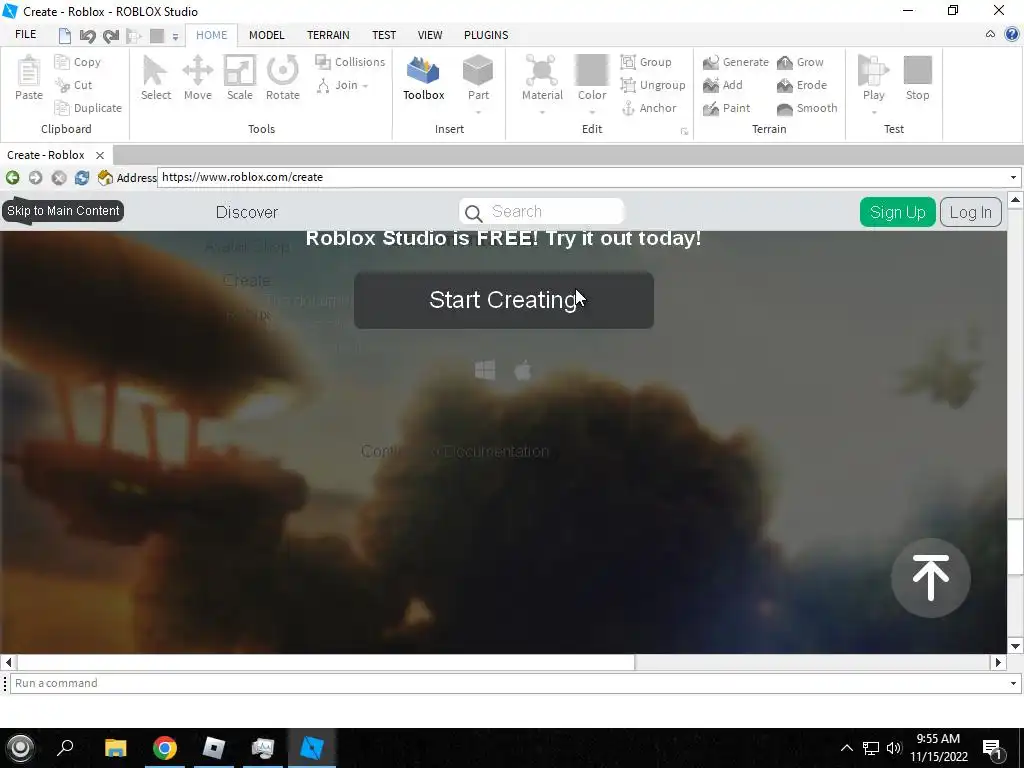The width and height of the screenshot is (1024, 768).
Task: Open the Material picker icon
Action: 541,71
